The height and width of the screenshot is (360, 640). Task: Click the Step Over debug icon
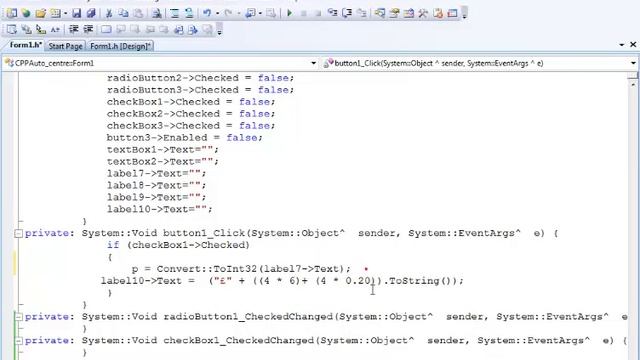tap(347, 13)
